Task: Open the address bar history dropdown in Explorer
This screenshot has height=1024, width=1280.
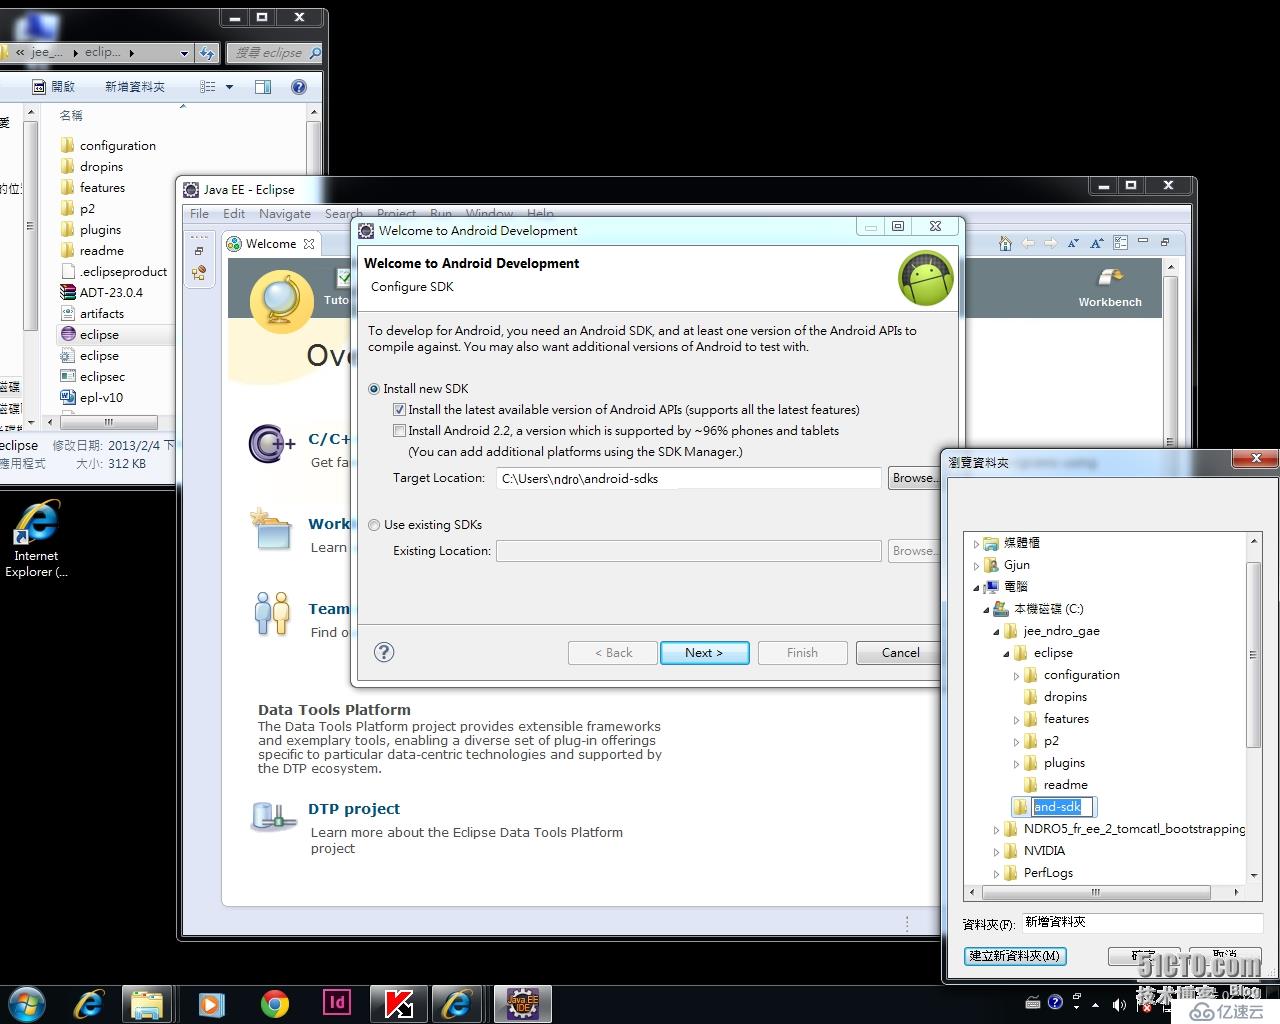Action: click(x=184, y=53)
